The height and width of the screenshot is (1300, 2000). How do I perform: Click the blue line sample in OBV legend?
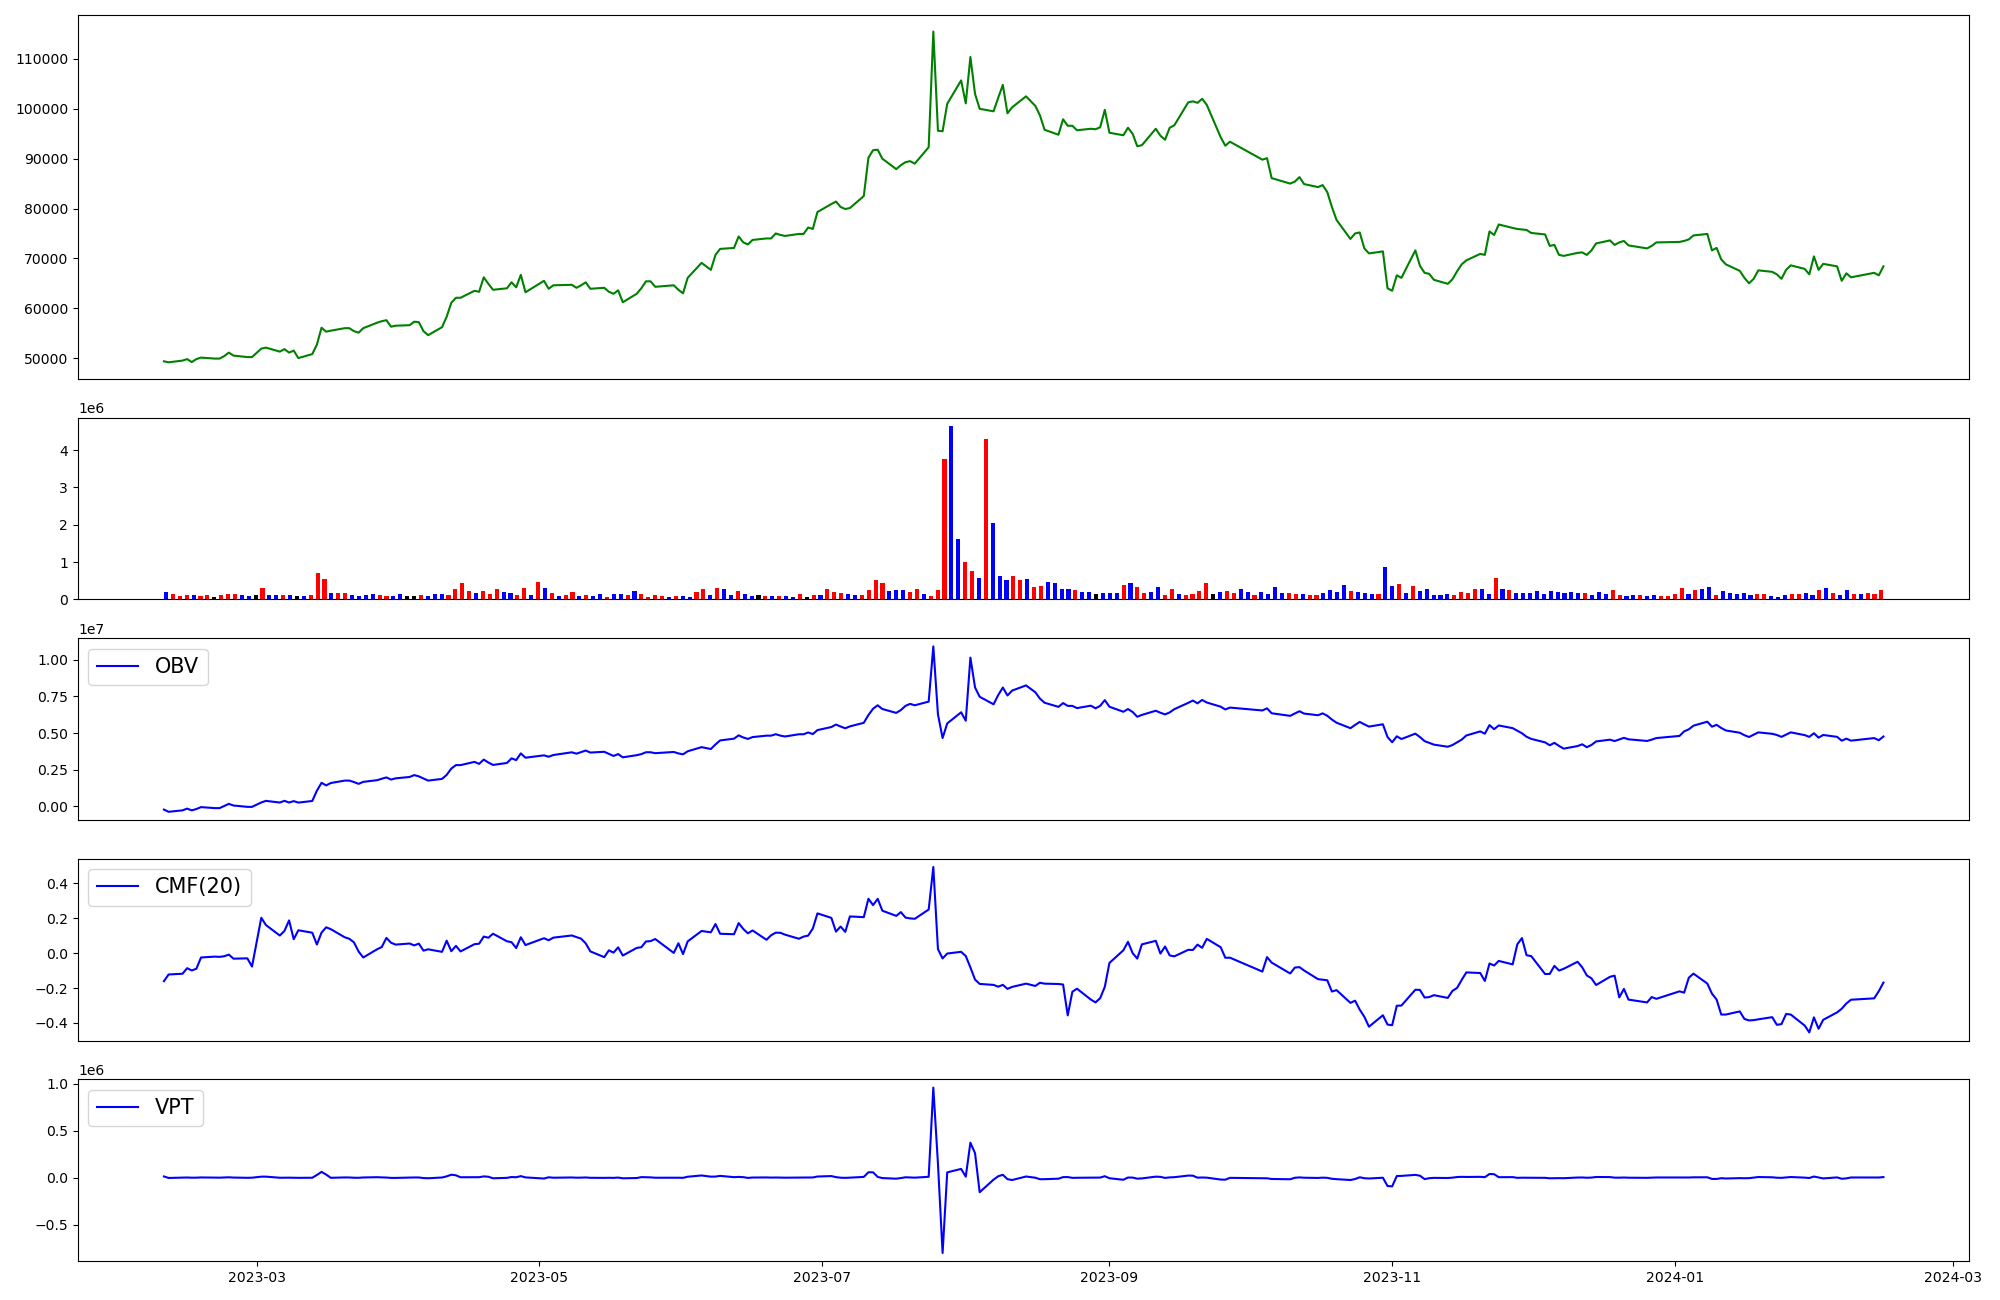(x=117, y=666)
